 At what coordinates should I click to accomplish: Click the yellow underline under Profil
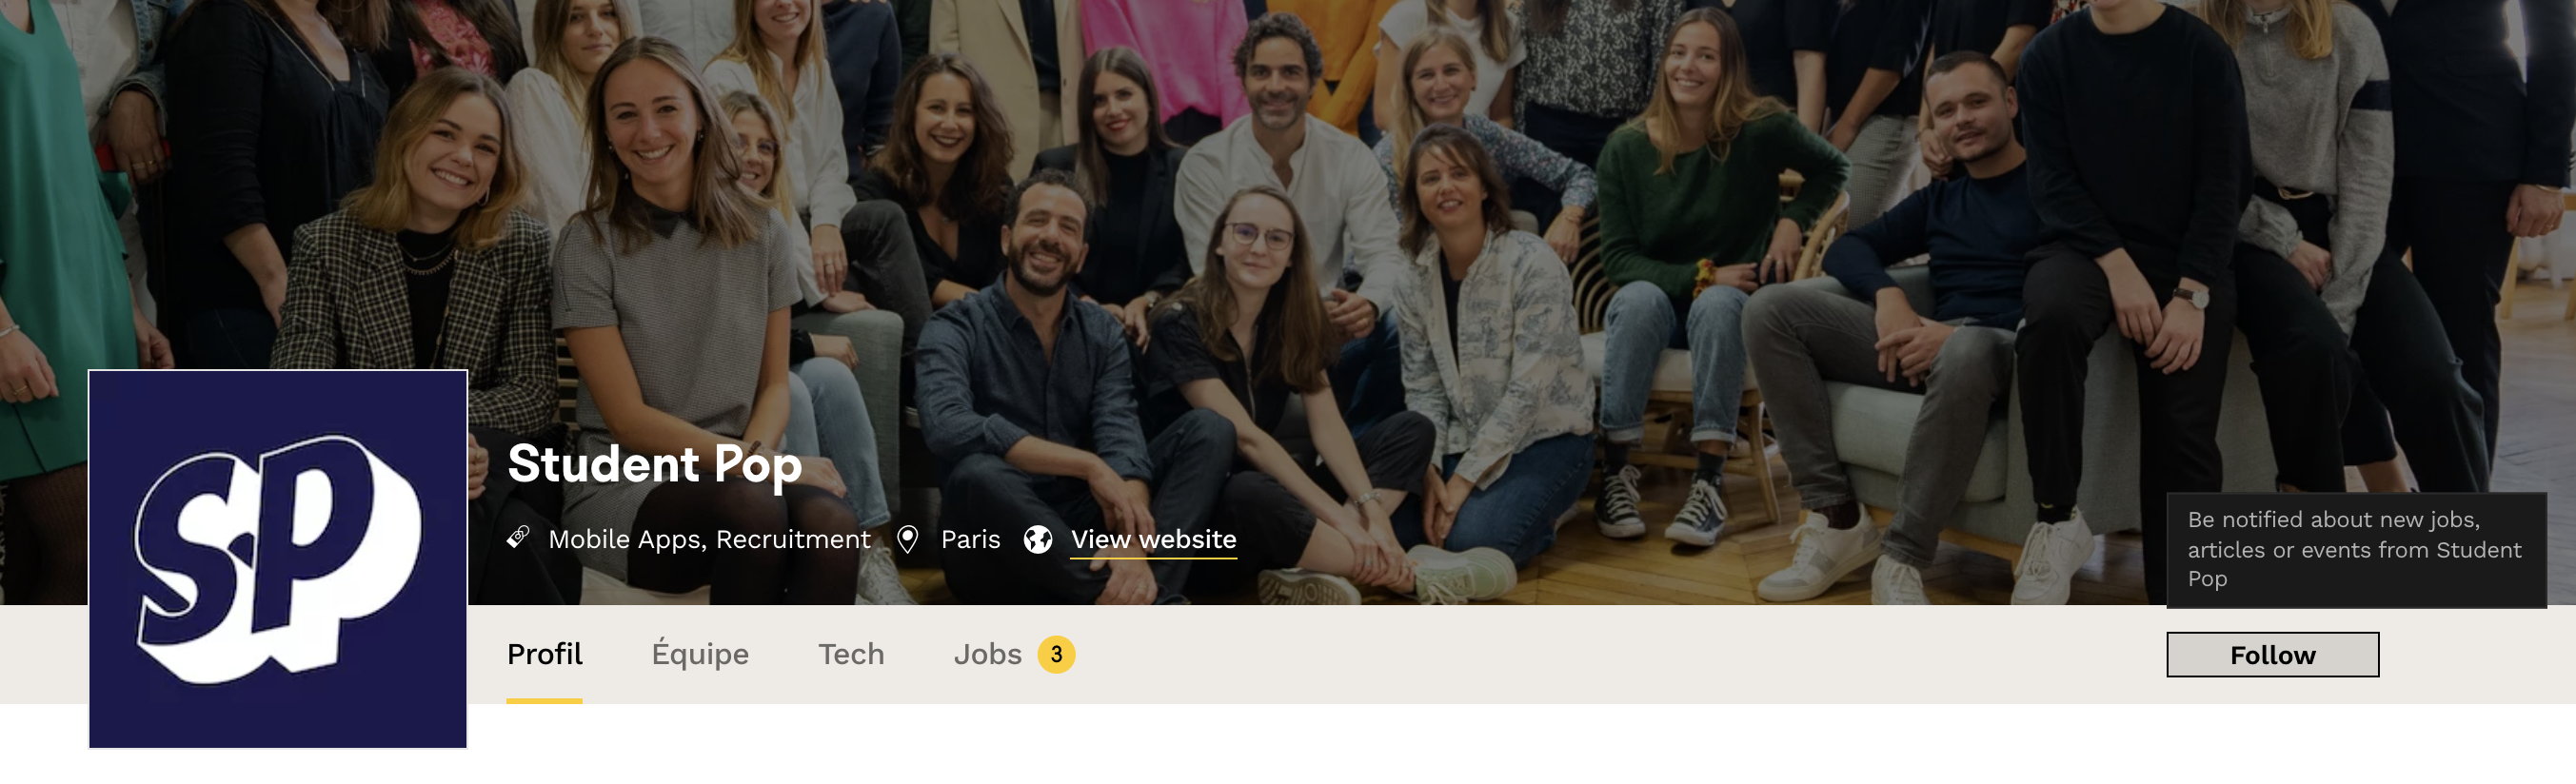pos(544,700)
